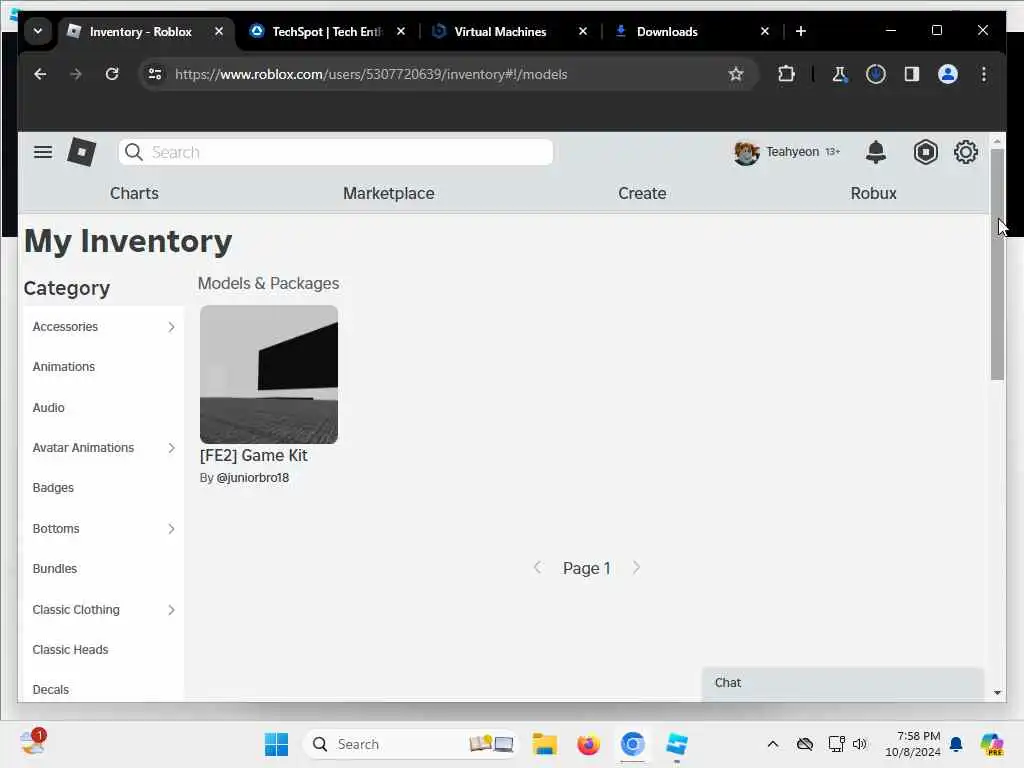Open the [FE2] Game Kit title link
The image size is (1024, 768).
[x=253, y=456]
